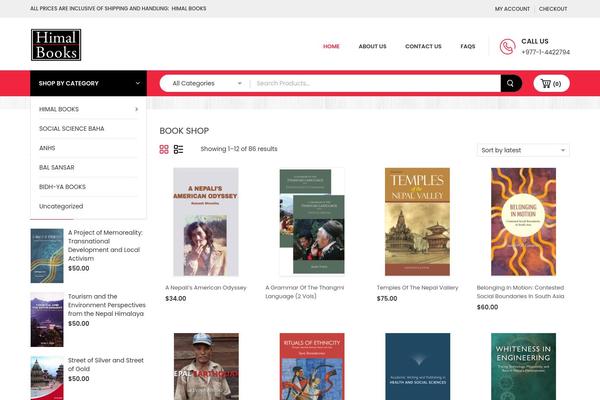
Task: Open Whiteness in Engineering book cover
Action: coord(523,366)
